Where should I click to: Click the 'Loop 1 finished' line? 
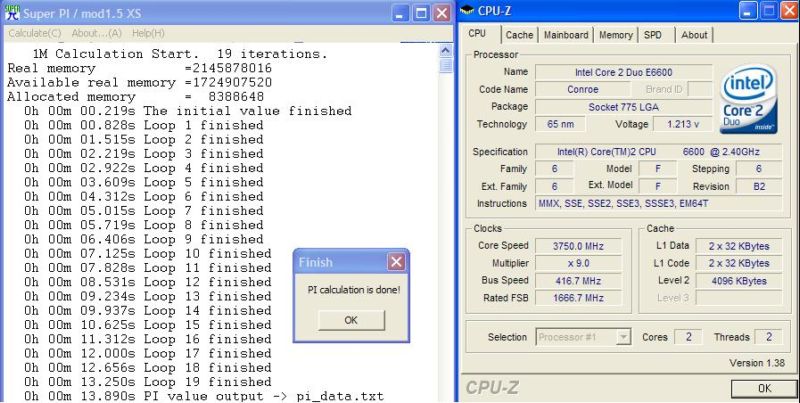pos(143,125)
